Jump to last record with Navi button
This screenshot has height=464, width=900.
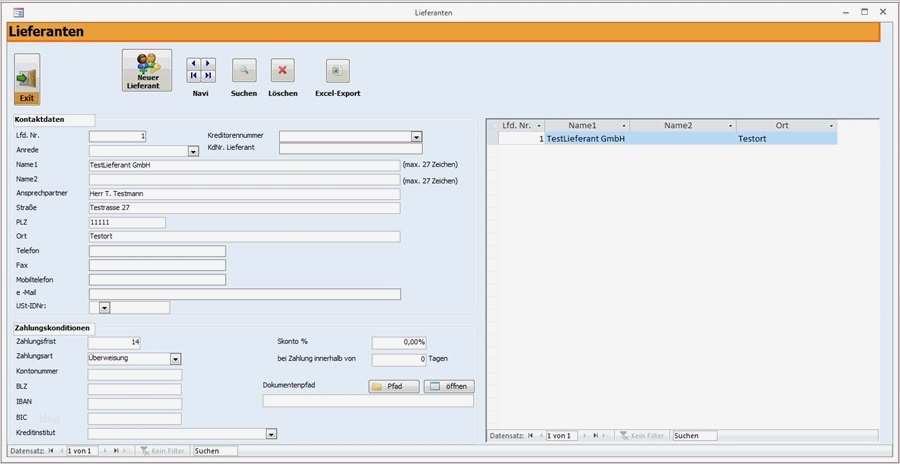click(x=208, y=75)
